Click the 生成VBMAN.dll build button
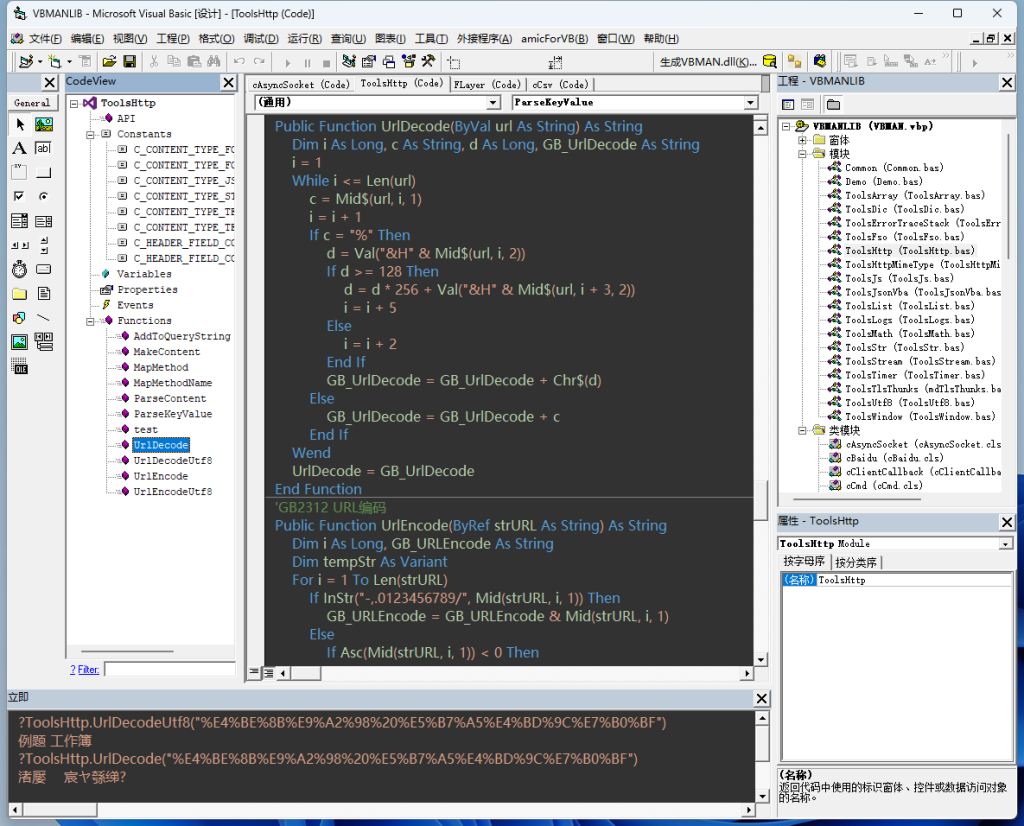Image resolution: width=1024 pixels, height=826 pixels. point(708,62)
